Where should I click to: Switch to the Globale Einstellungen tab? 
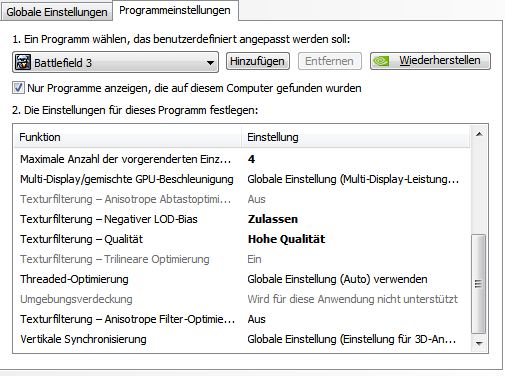57,12
